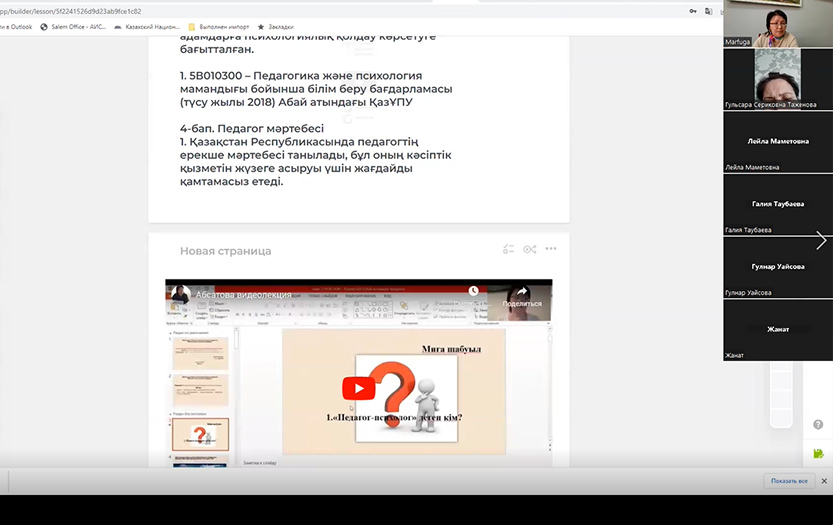833x525 pixels.
Task: Select Лейла Маметовна participant tile
Action: click(777, 142)
